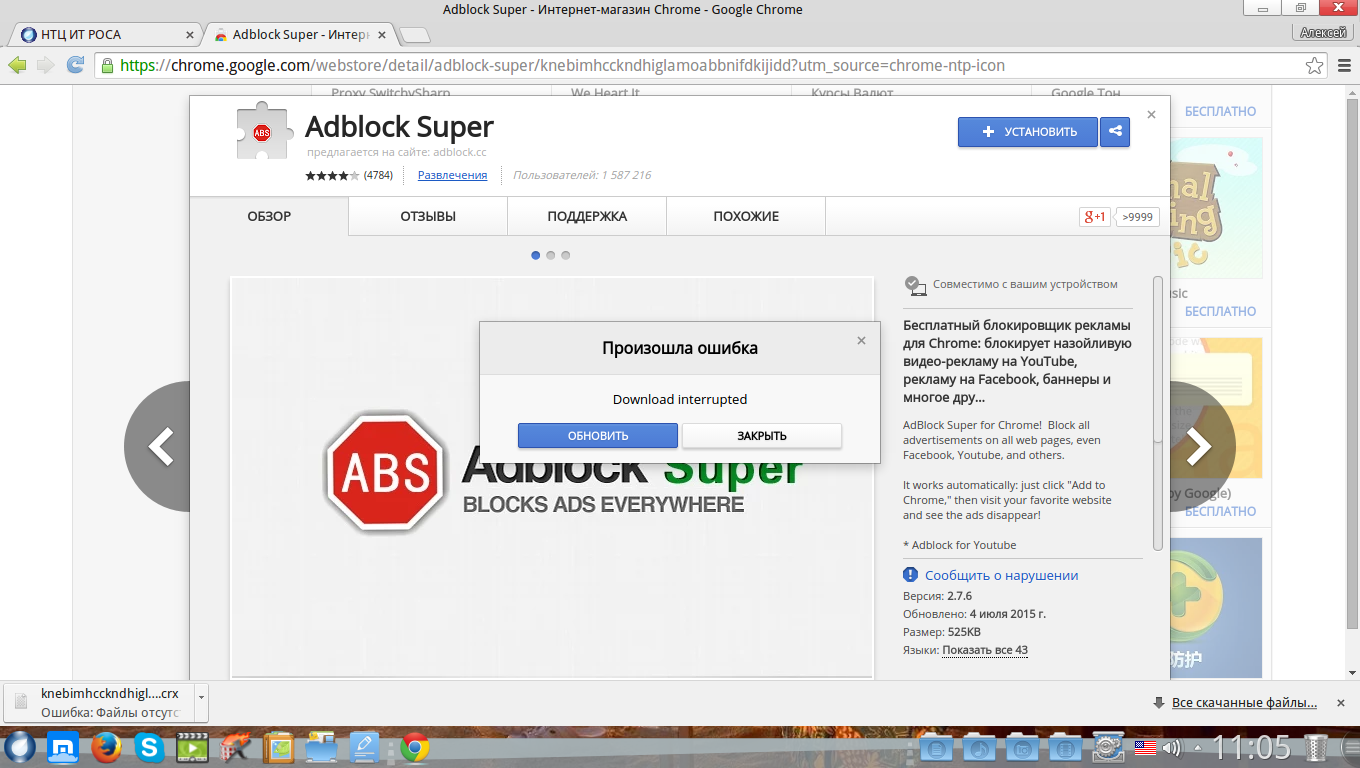Click the Google +1 button
The image size is (1360, 768).
(1095, 216)
